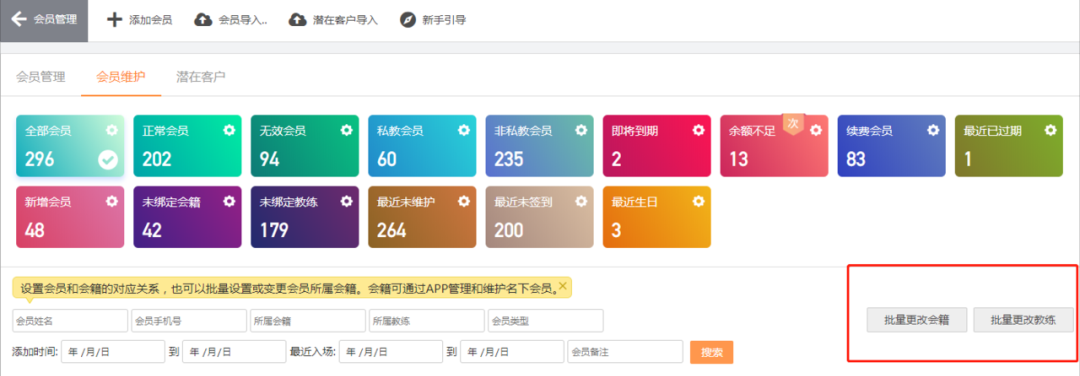Select the 全部会员 card with checkmark
The height and width of the screenshot is (376, 1080).
pyautogui.click(x=70, y=146)
